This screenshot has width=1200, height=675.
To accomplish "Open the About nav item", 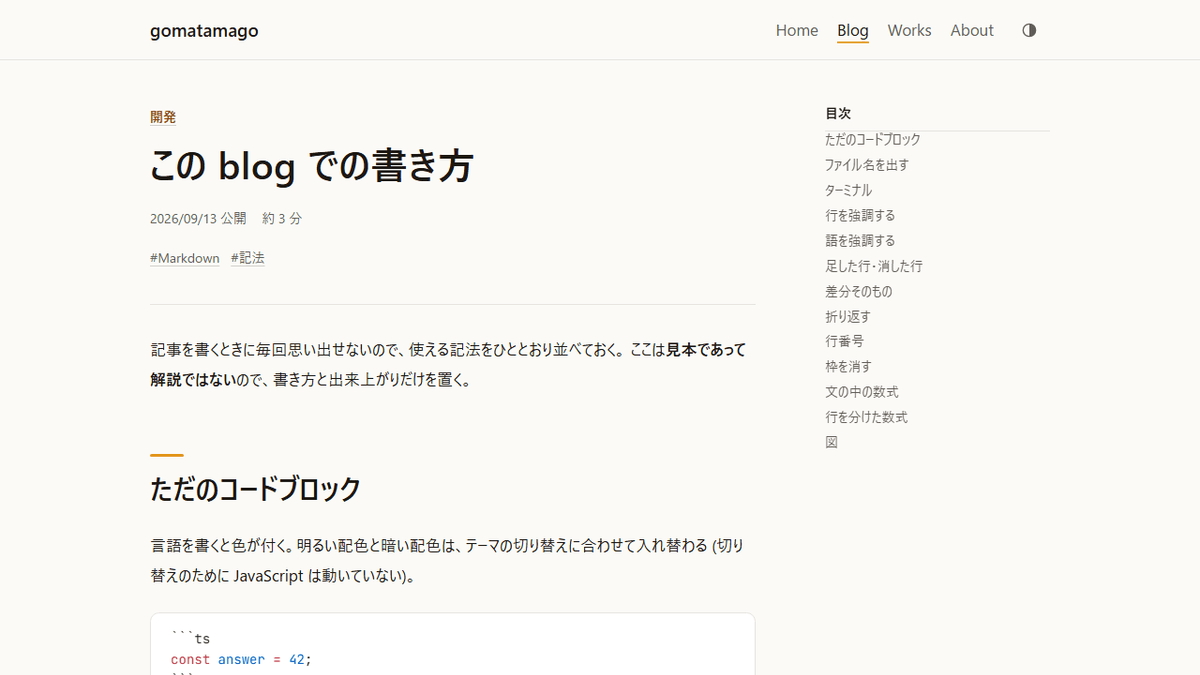I will (x=972, y=30).
